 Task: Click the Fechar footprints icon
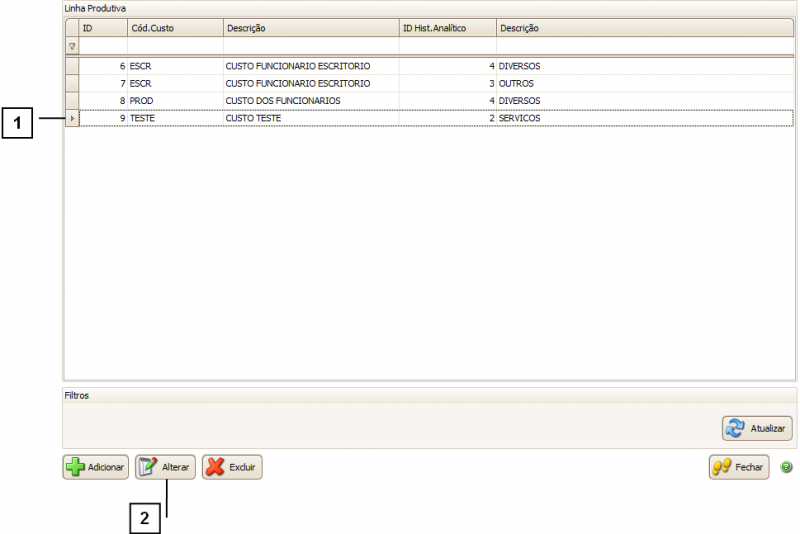(x=721, y=468)
